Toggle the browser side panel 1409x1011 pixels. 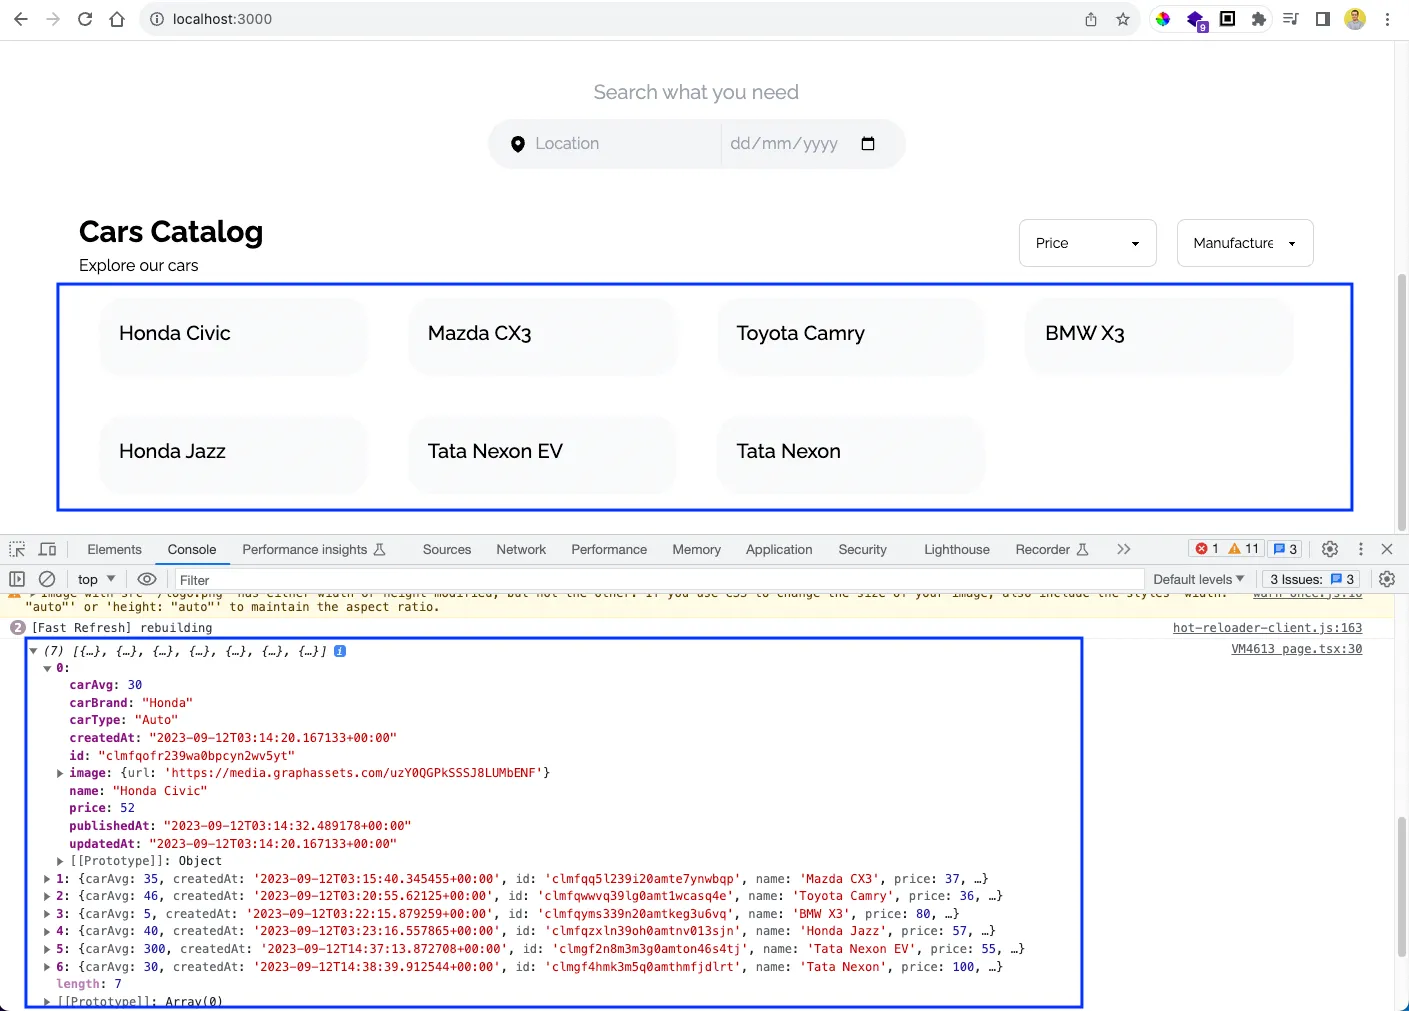[x=1323, y=19]
